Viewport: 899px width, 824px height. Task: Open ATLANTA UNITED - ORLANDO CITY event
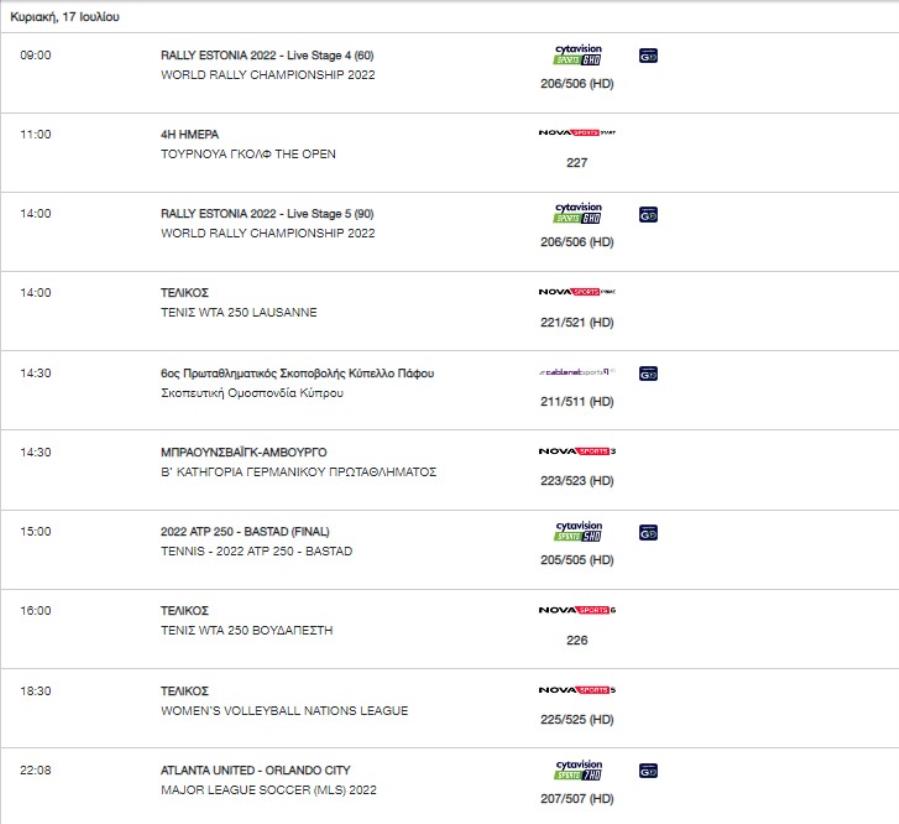(256, 770)
